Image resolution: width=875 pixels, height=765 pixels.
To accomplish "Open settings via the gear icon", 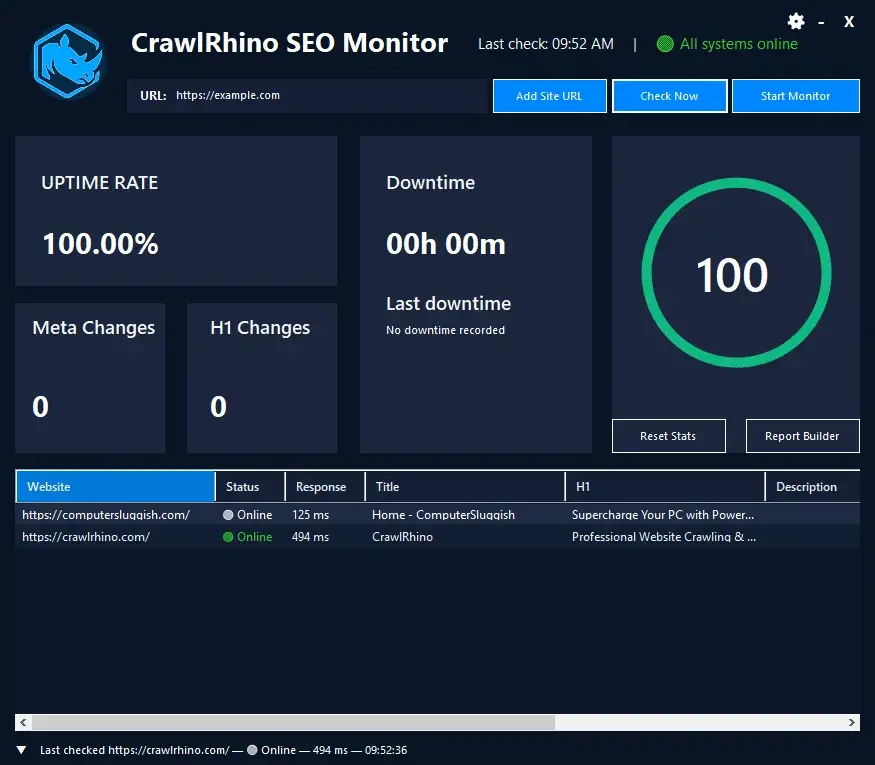I will (796, 22).
